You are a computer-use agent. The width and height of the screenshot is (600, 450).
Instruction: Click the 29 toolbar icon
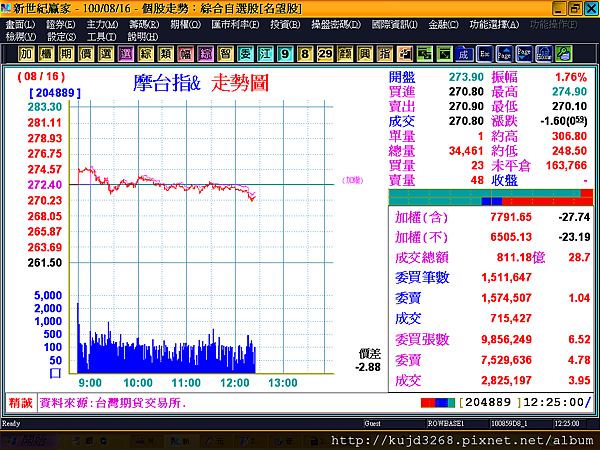point(325,54)
